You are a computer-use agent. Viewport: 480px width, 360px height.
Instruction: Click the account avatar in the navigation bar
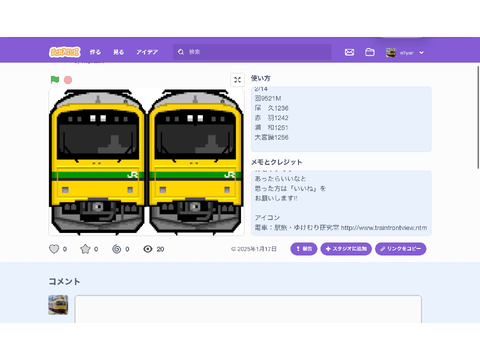(x=391, y=52)
